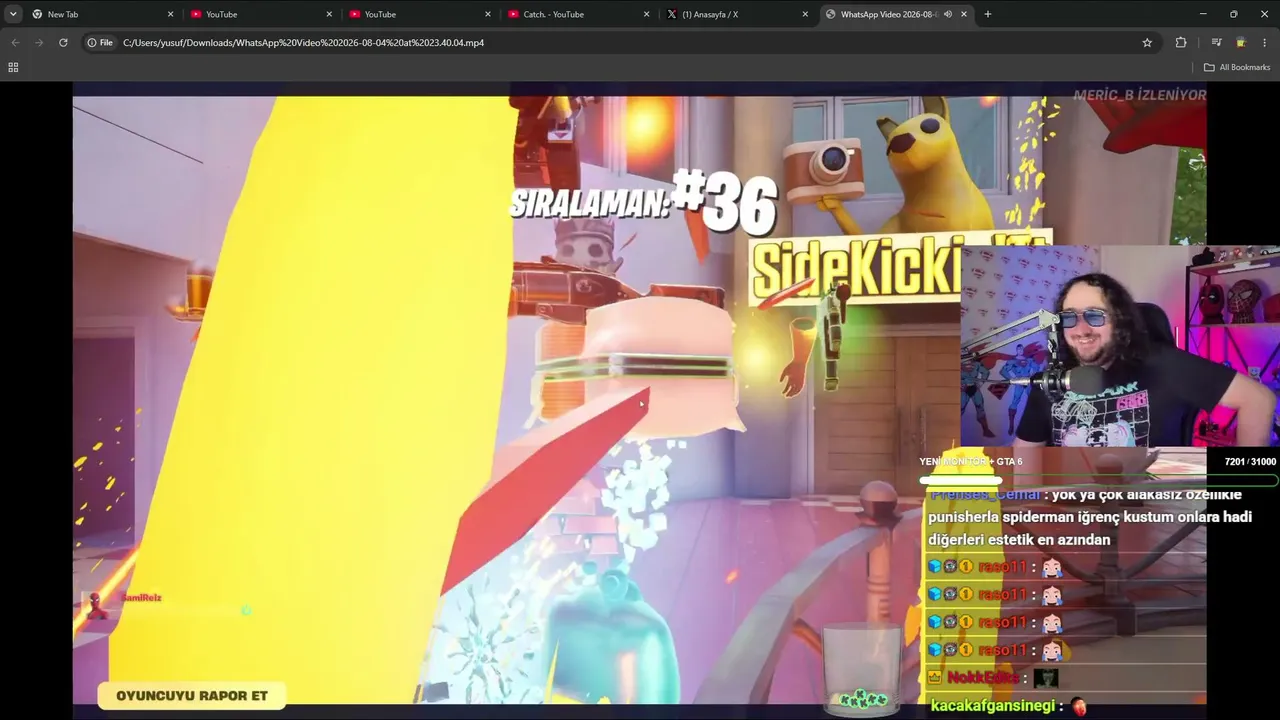Close the YouTube tab just before Catch. tab
This screenshot has height=720, width=1280.
(488, 14)
